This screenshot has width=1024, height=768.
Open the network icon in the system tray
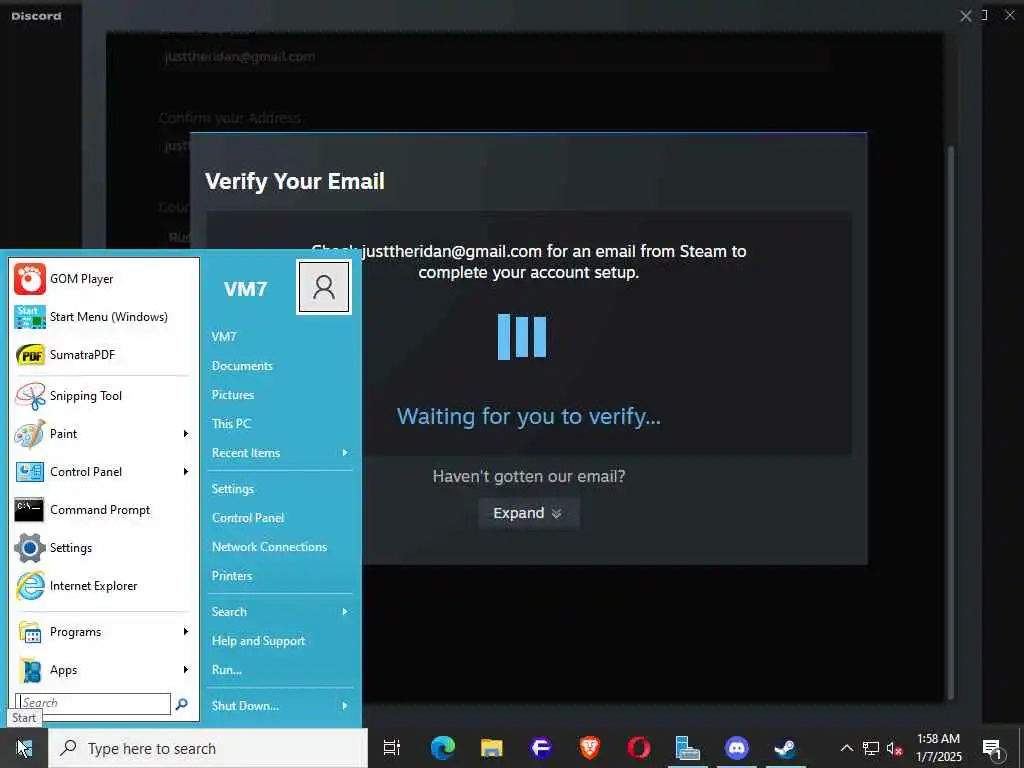pyautogui.click(x=871, y=748)
